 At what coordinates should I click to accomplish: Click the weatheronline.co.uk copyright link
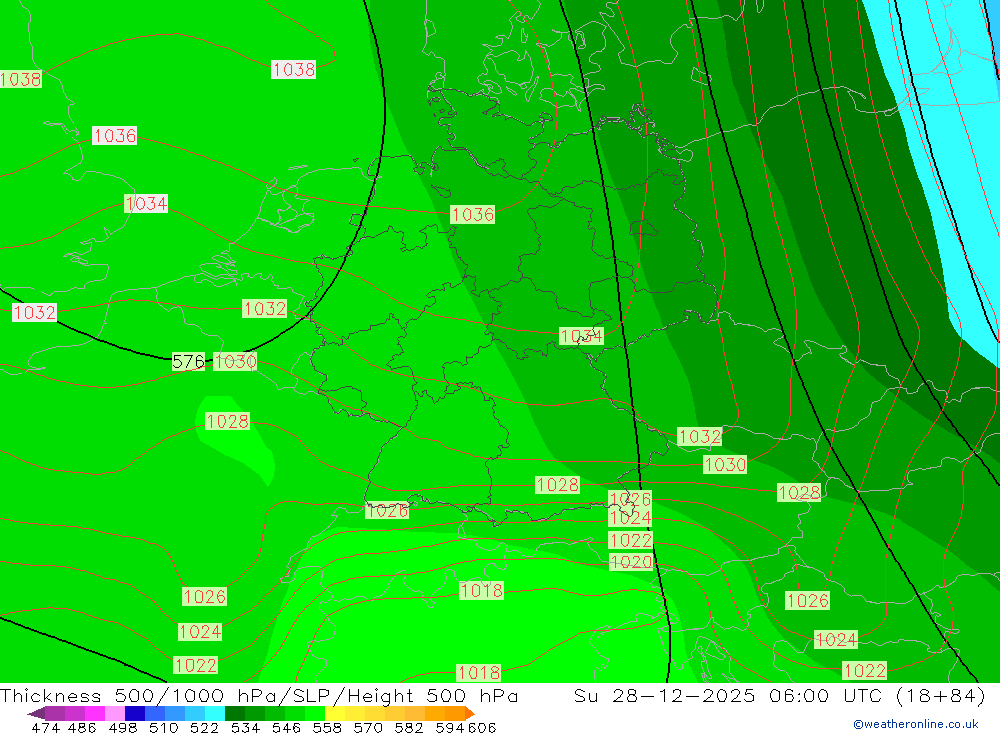coord(916,724)
